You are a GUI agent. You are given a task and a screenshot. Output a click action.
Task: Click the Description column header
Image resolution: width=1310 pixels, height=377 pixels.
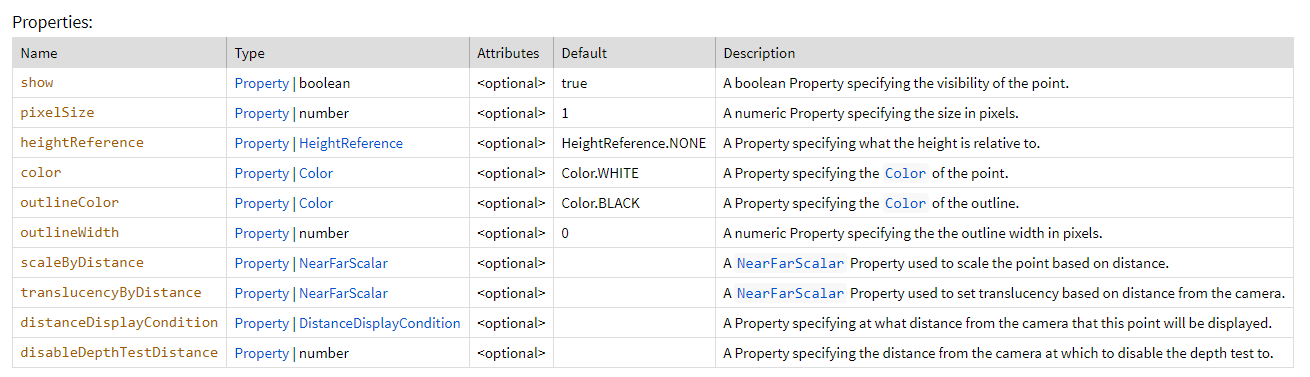[759, 53]
